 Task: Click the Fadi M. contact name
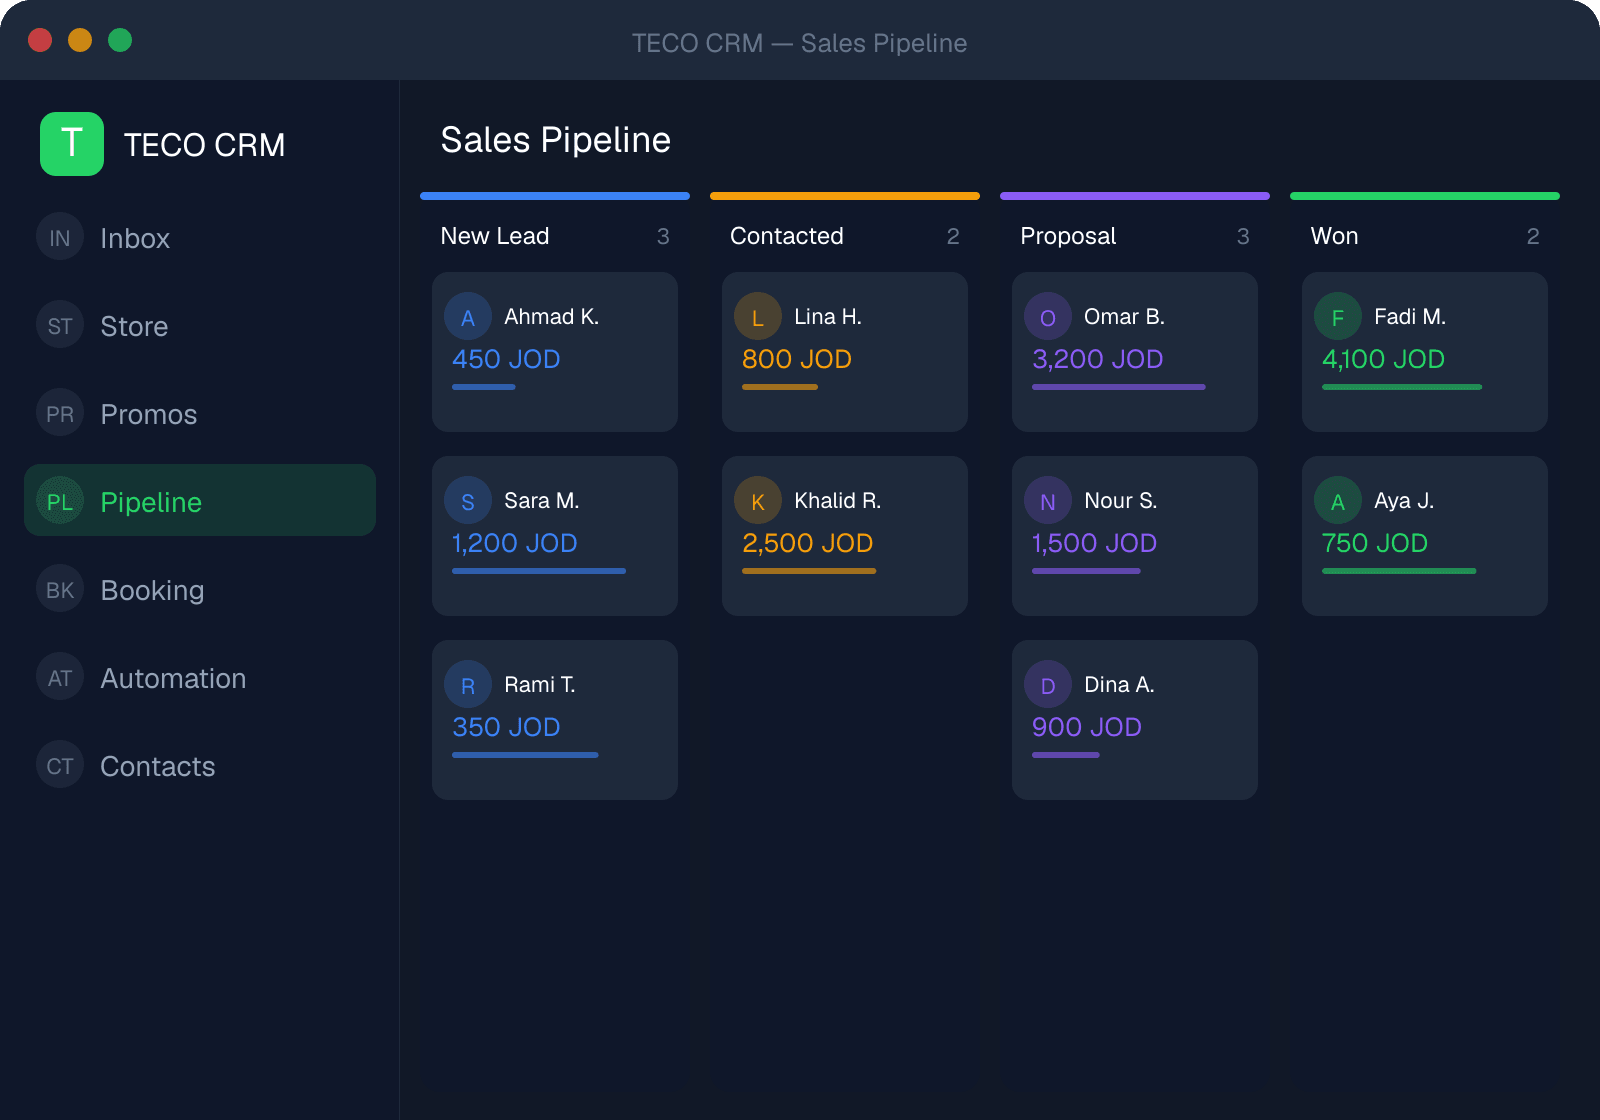click(1410, 317)
